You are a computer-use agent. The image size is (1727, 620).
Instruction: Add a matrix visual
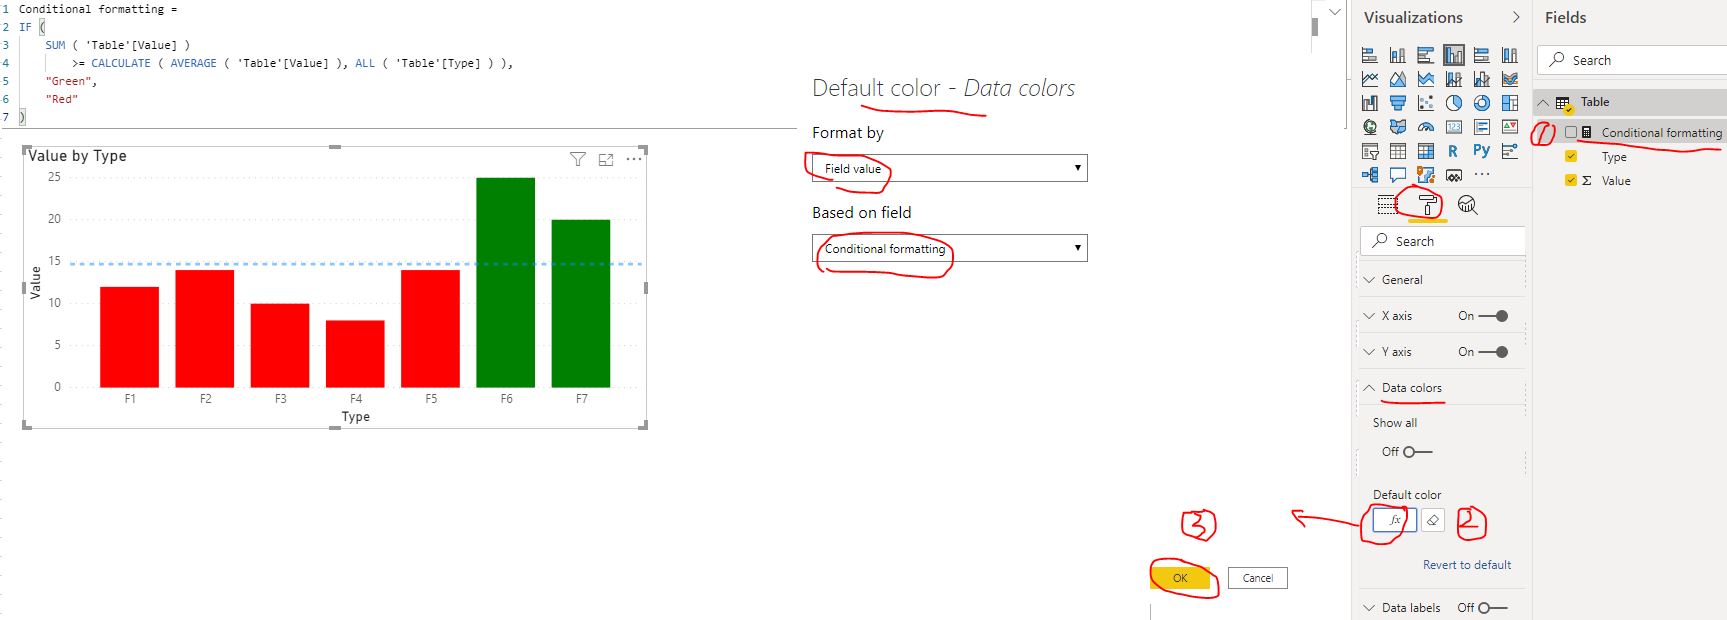point(1426,151)
